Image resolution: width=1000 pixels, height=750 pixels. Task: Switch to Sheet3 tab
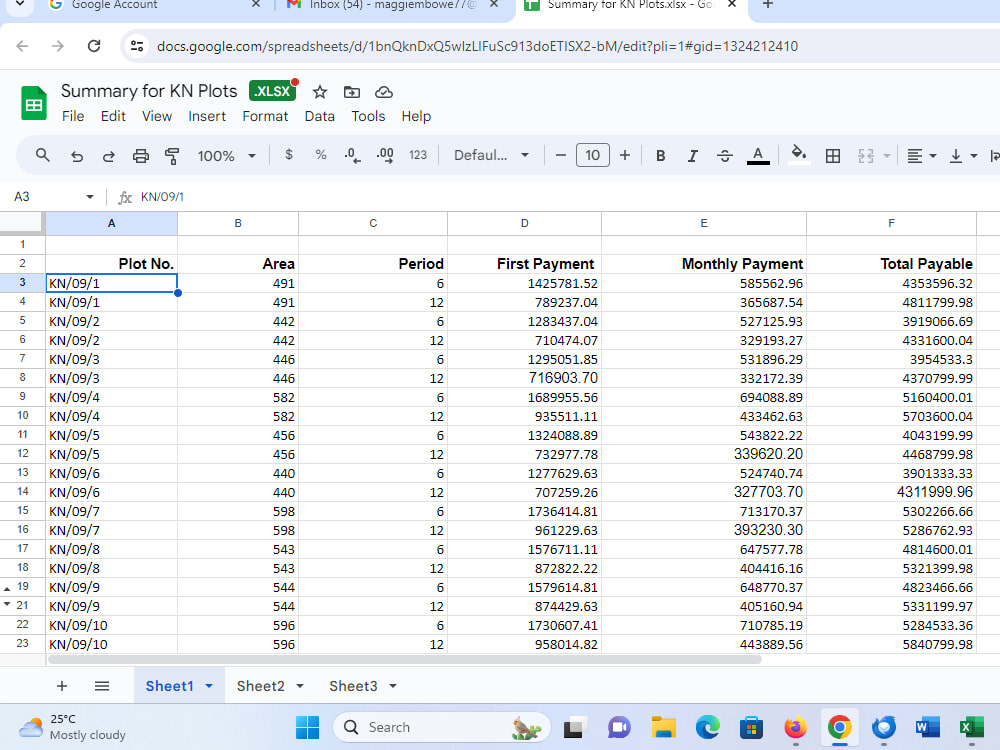click(353, 686)
